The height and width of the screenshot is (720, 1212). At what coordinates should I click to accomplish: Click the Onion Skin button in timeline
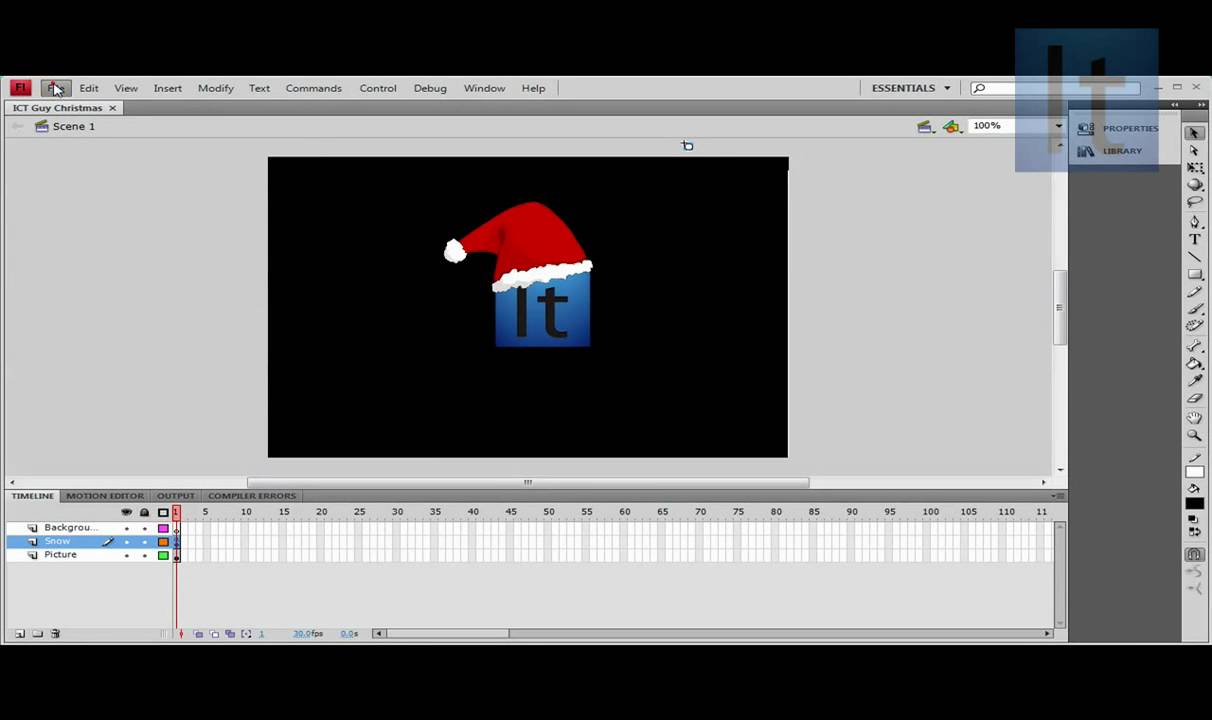point(198,634)
